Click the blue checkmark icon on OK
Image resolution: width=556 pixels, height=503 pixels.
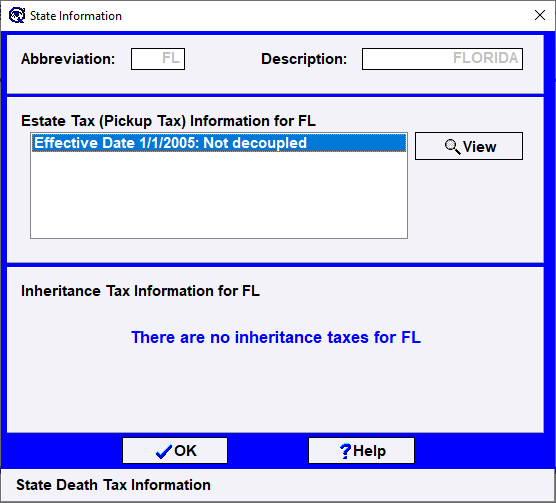tap(163, 452)
